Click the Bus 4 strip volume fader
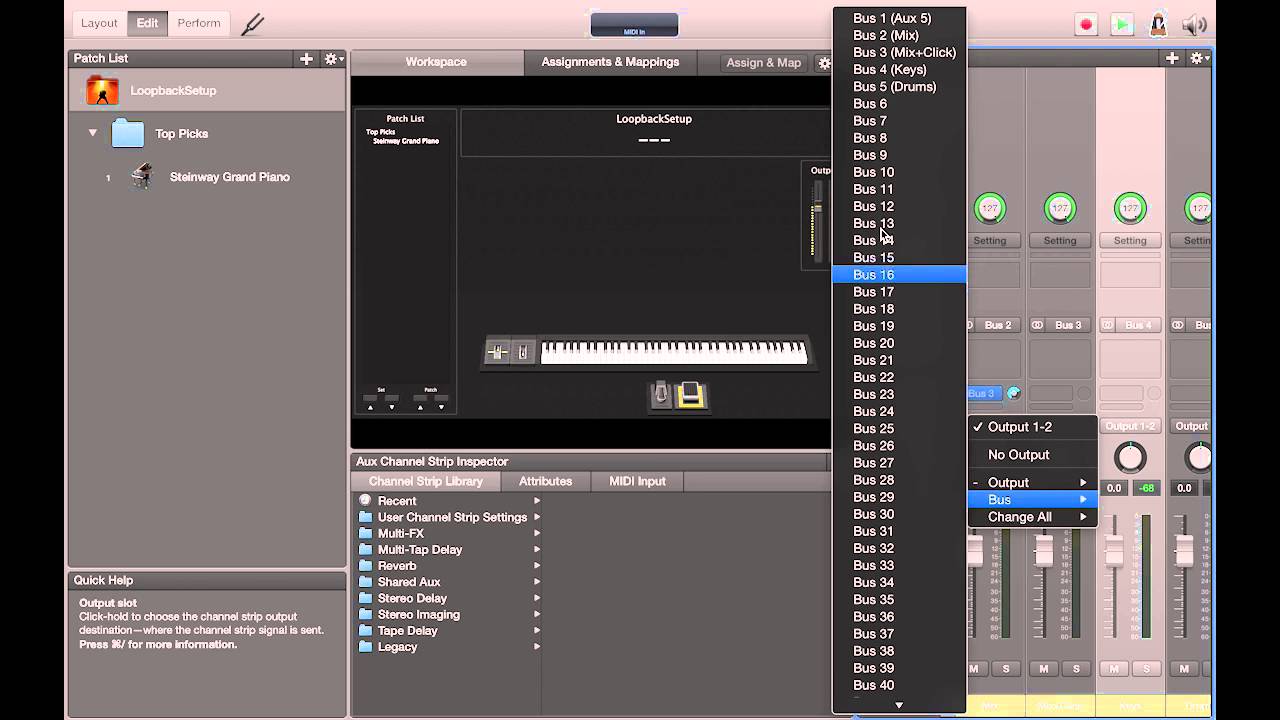This screenshot has width=1280, height=720. 1114,551
